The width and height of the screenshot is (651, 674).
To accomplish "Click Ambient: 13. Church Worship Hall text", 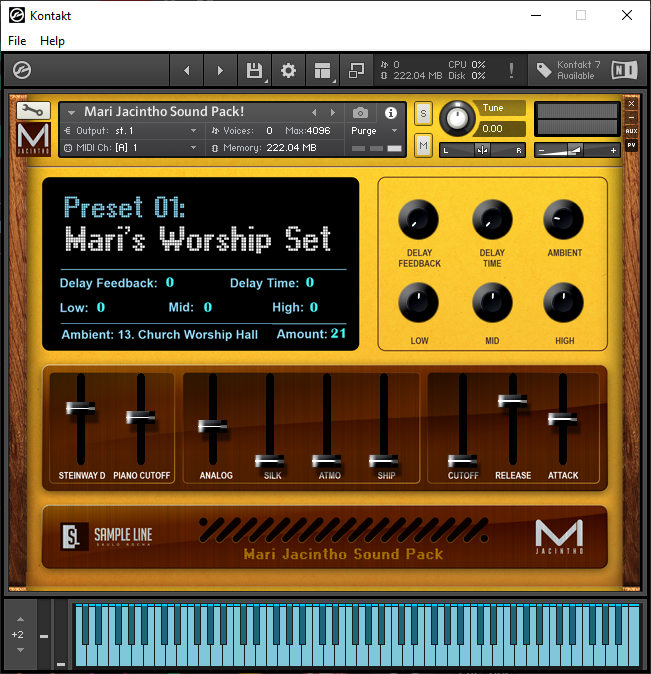I will [160, 334].
